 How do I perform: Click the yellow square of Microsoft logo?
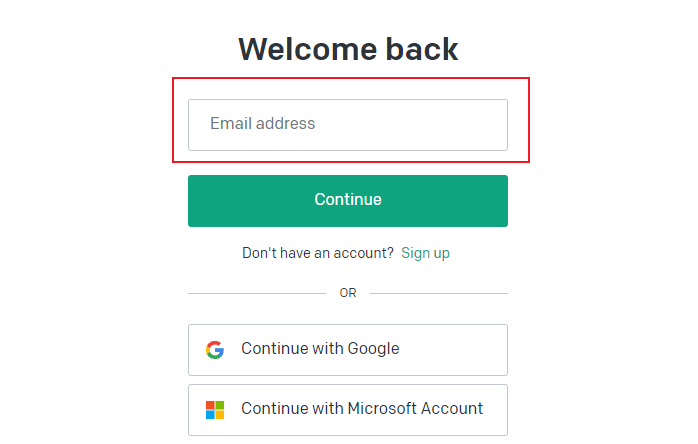point(220,414)
